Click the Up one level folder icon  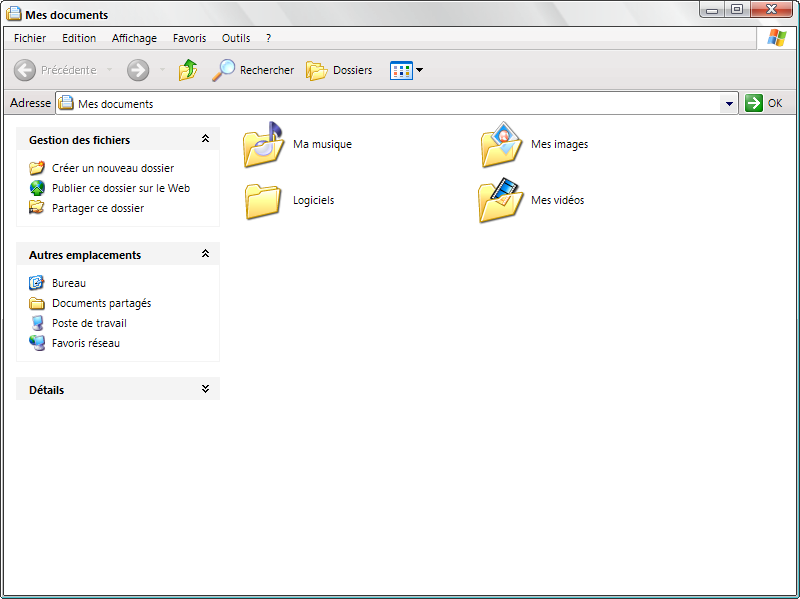tap(188, 70)
